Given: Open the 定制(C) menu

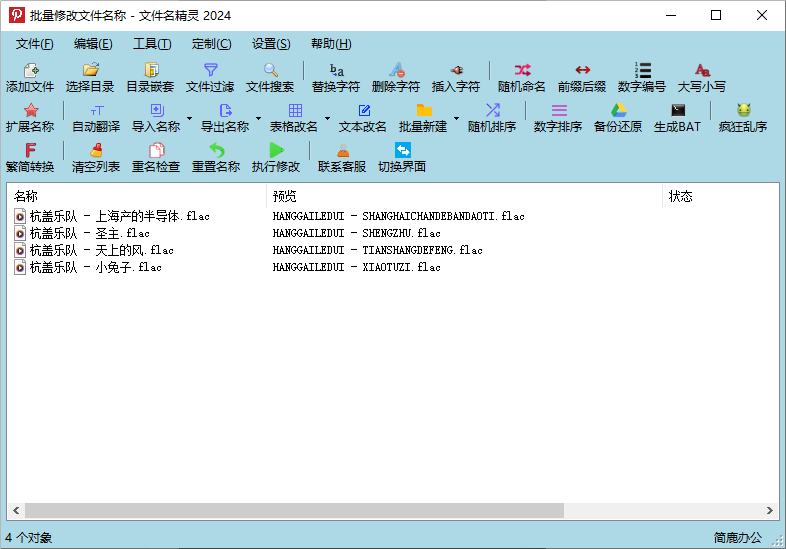Looking at the screenshot, I should point(212,44).
